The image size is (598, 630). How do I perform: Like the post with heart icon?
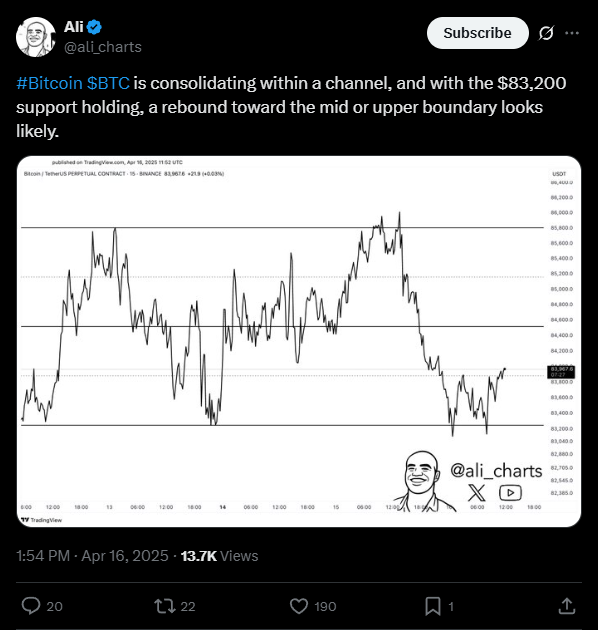(299, 606)
